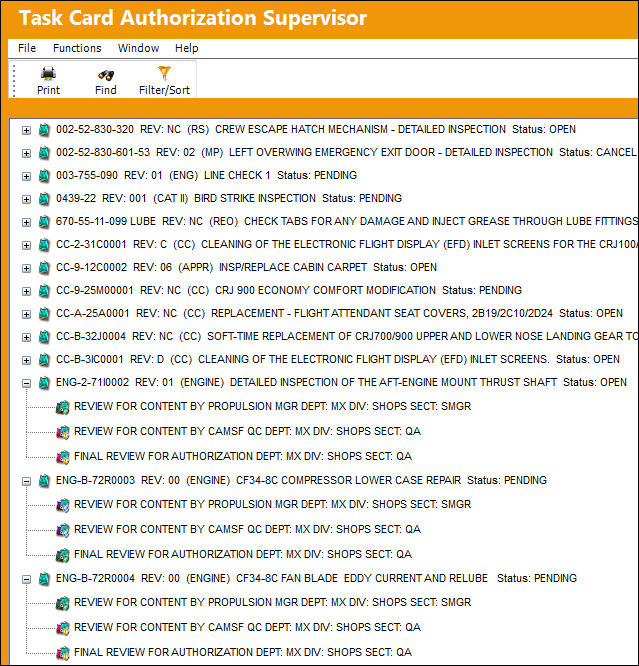The width and height of the screenshot is (639, 666).
Task: Click task card icon for CC-2-31C0001
Action: 44,245
